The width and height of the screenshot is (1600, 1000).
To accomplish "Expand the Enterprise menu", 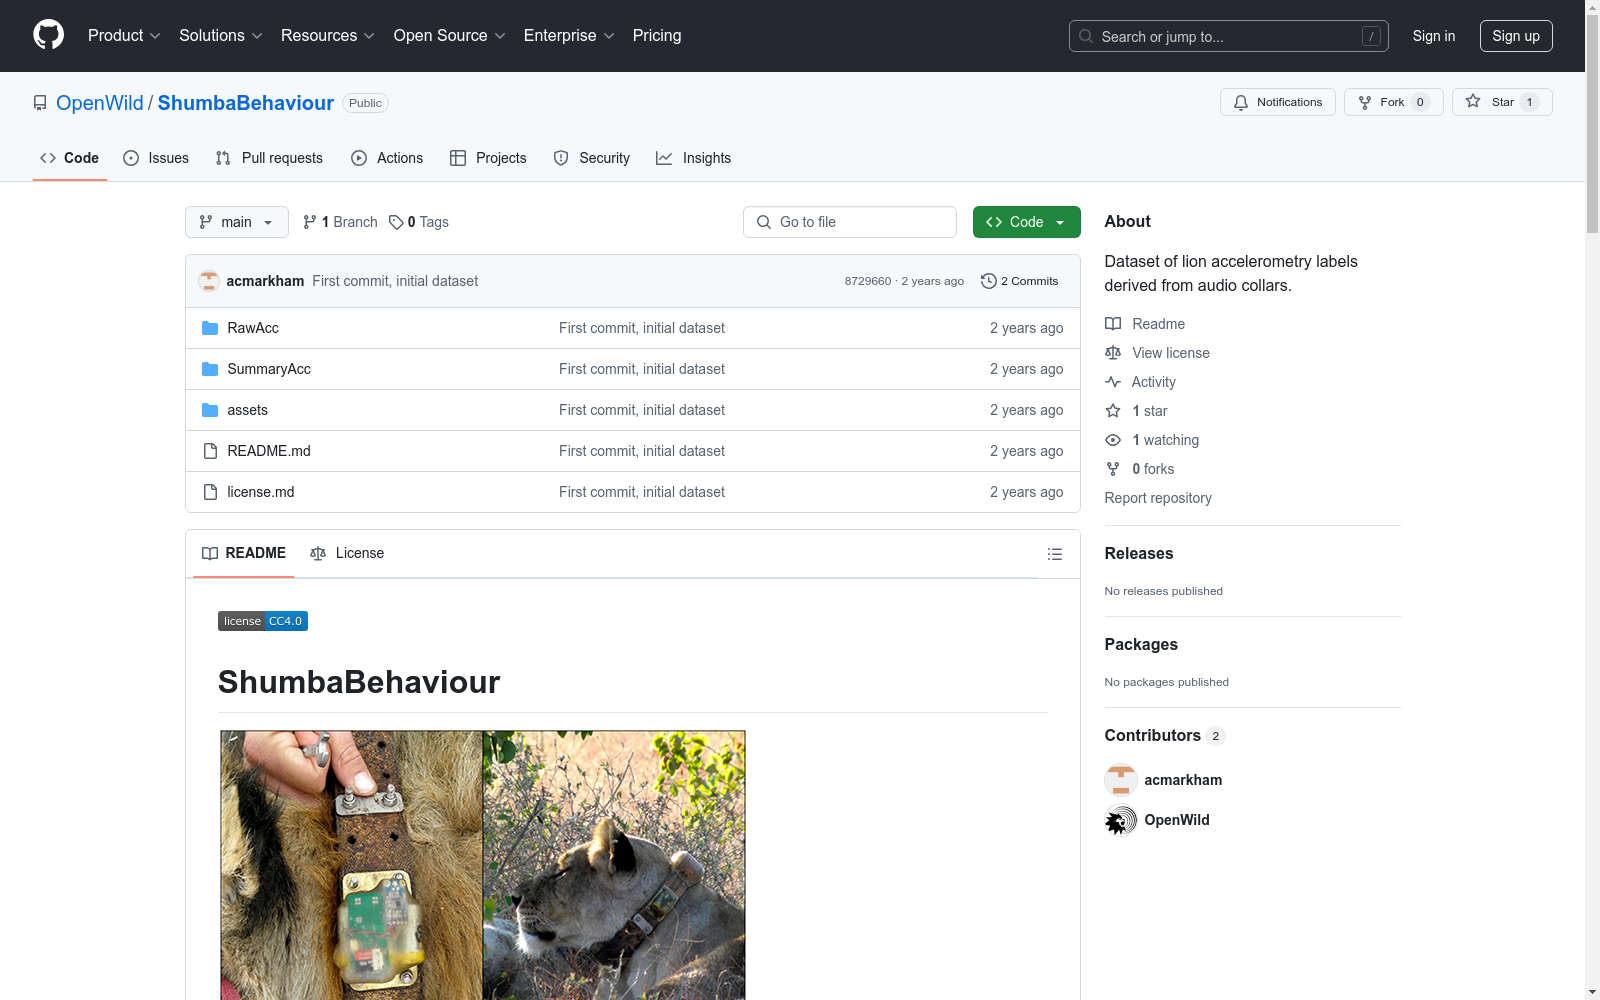I will [x=569, y=36].
